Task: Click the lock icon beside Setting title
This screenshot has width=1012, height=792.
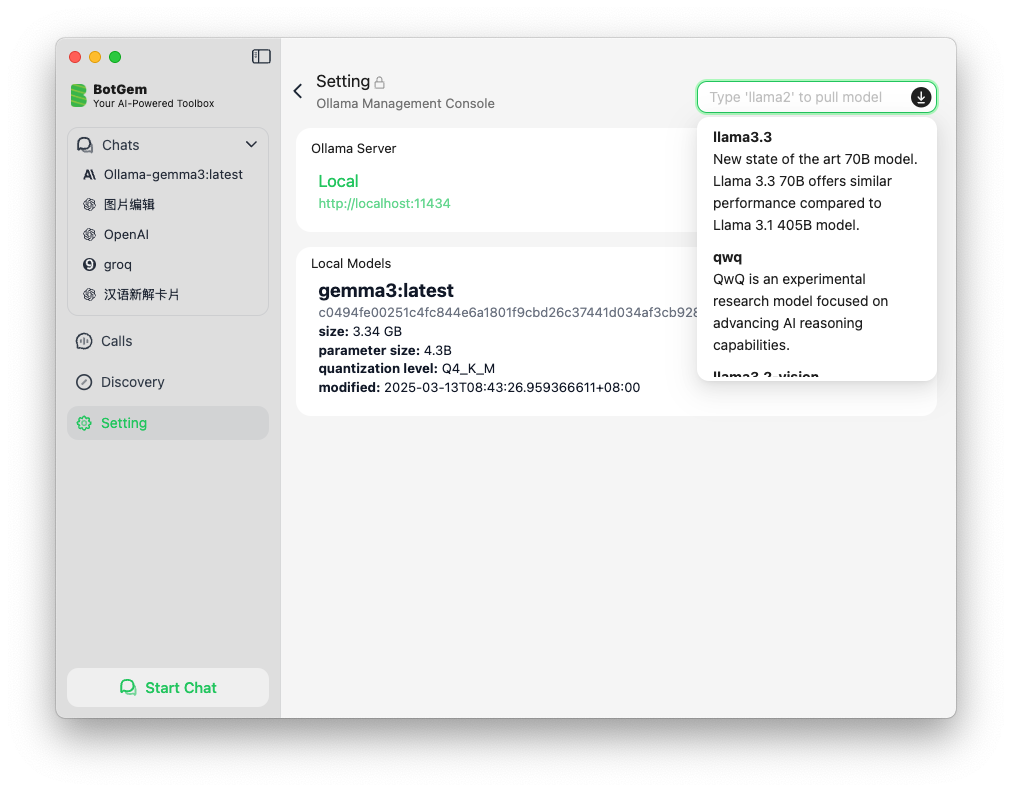Action: tap(380, 83)
